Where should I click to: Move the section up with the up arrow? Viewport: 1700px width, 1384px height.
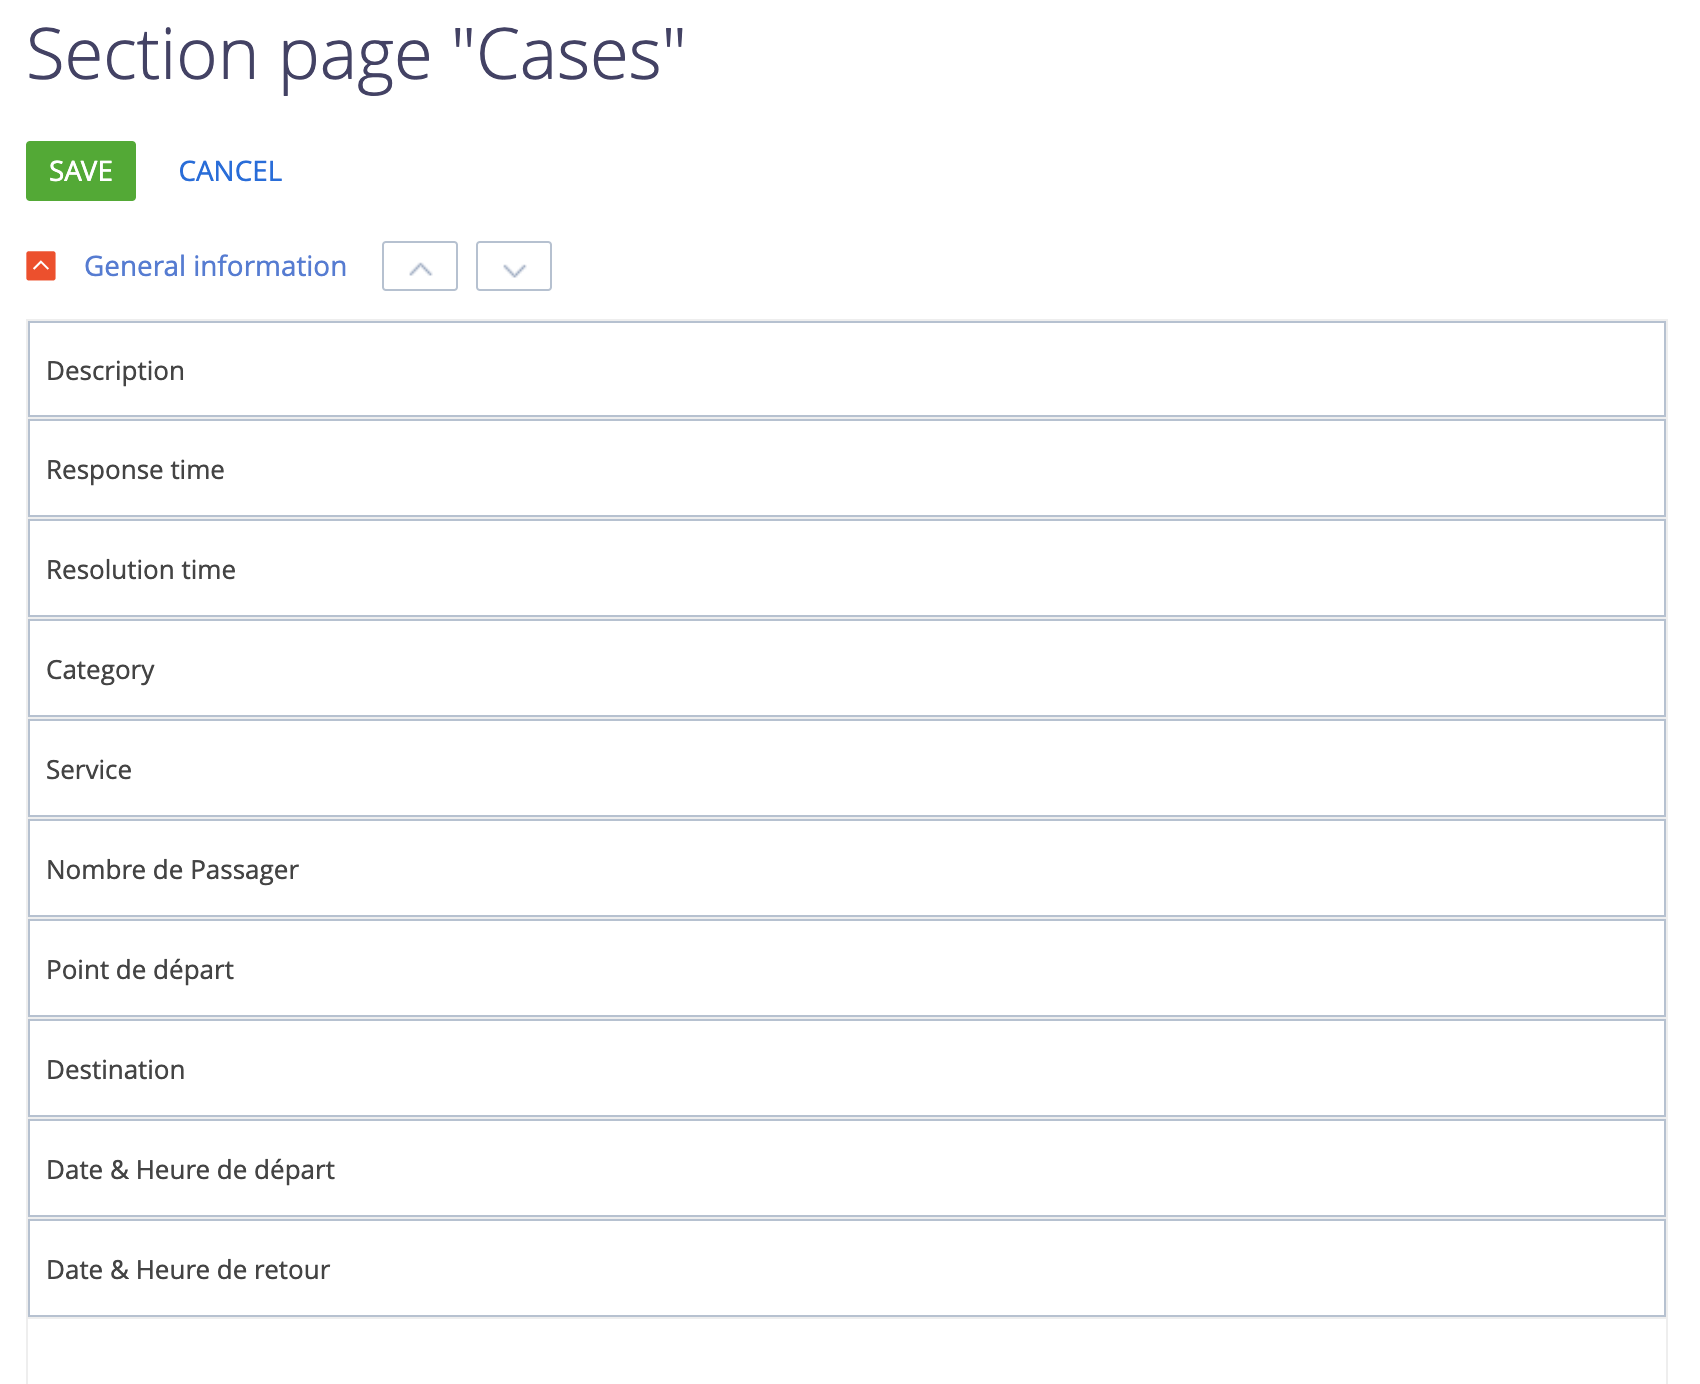(420, 266)
